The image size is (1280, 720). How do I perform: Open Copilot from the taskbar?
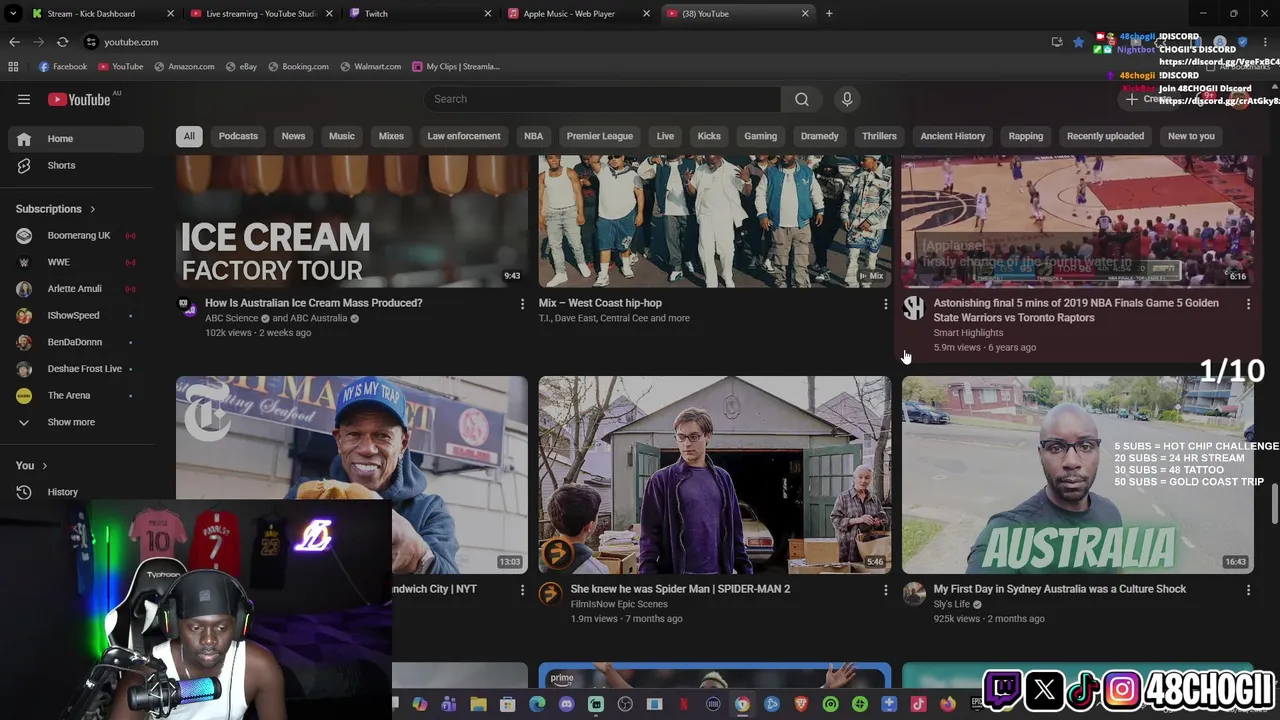pos(420,705)
